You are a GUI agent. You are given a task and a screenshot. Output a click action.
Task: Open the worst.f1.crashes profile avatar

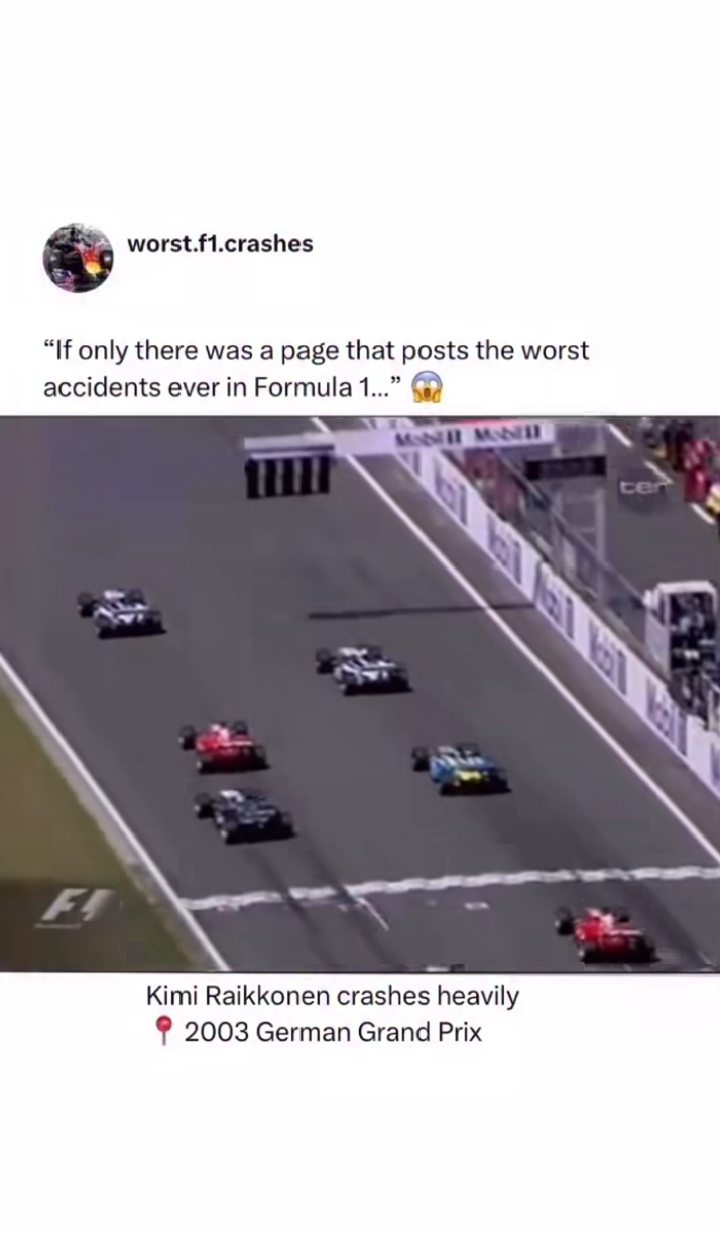tap(78, 258)
